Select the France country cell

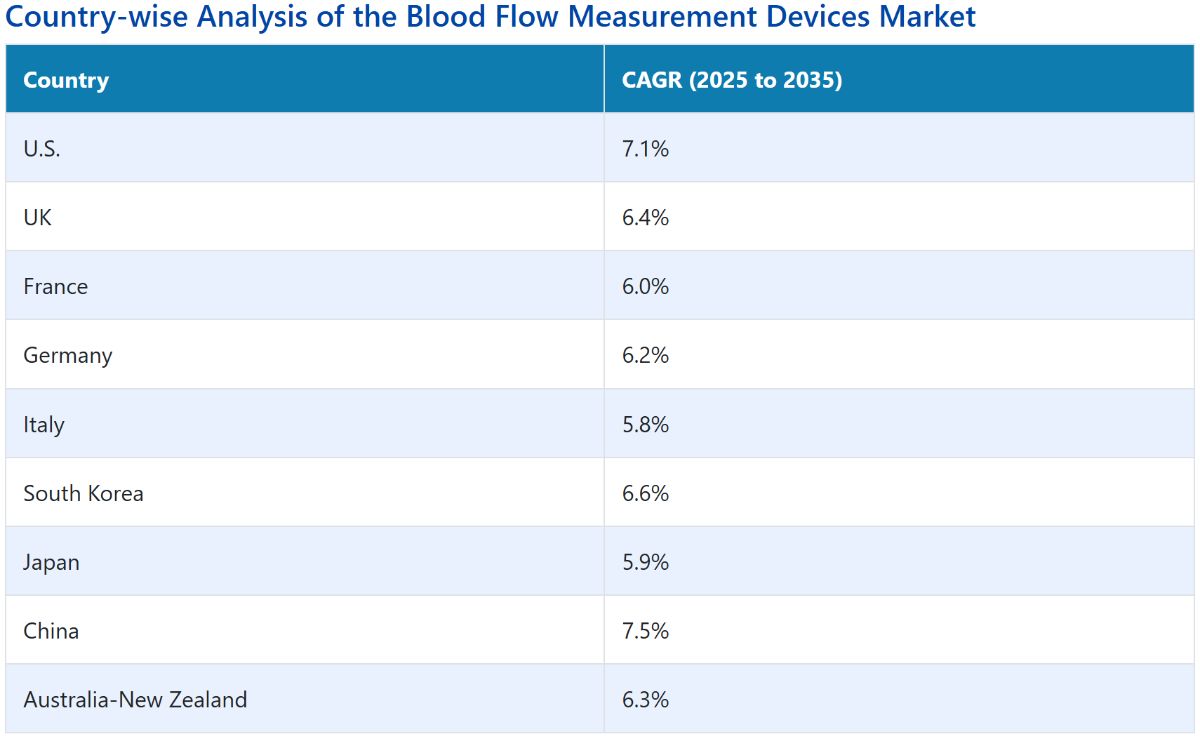[305, 286]
